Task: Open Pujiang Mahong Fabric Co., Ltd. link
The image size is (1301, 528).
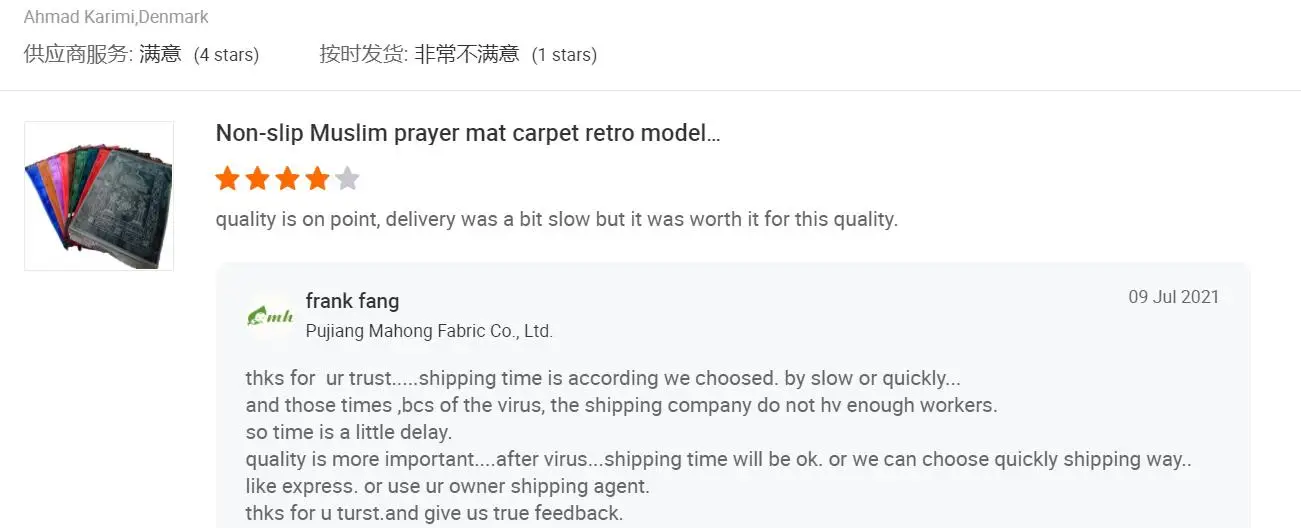Action: pos(429,331)
